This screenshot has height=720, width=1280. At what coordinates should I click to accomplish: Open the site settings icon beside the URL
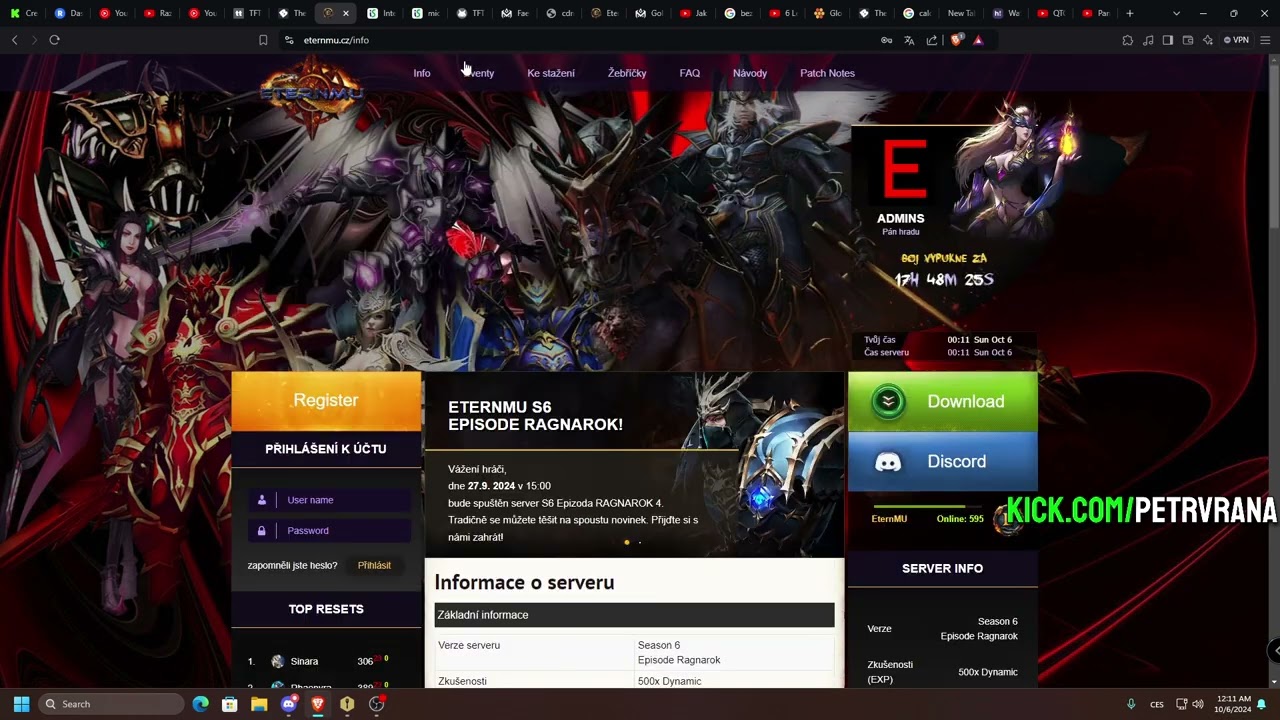(289, 40)
